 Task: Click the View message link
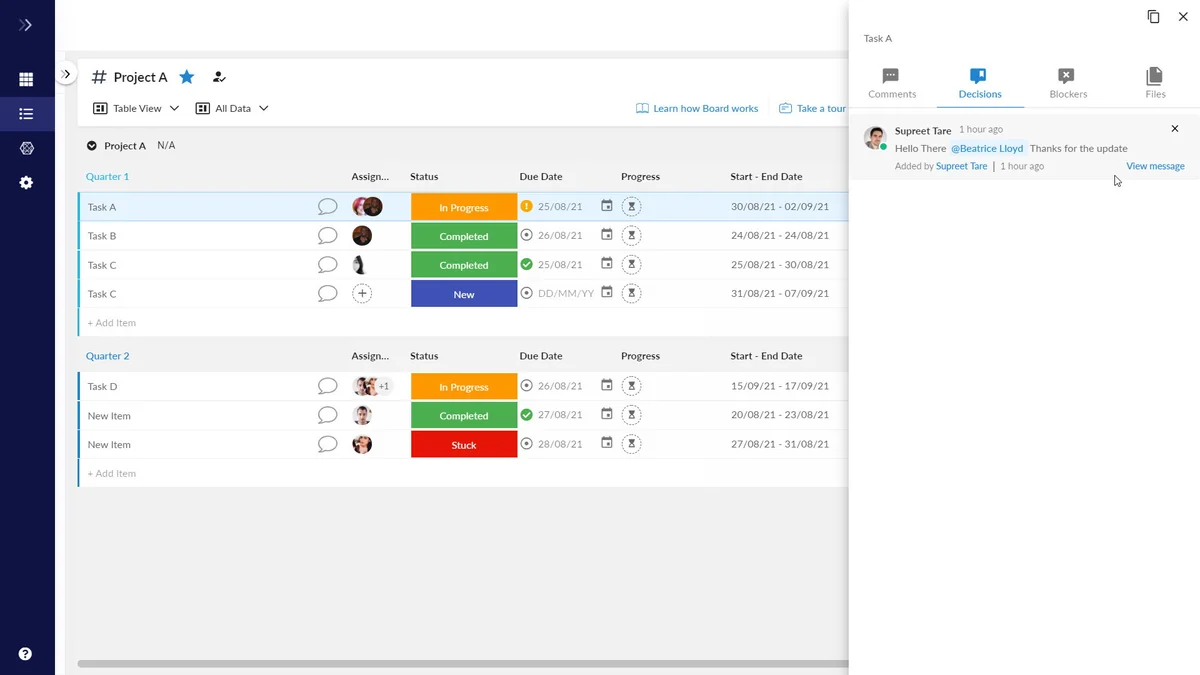pos(1155,166)
